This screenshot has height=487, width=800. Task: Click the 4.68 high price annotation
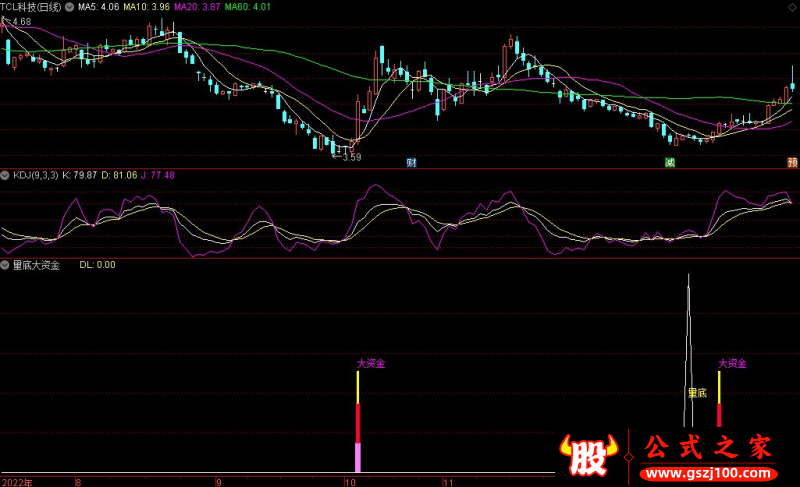20,21
